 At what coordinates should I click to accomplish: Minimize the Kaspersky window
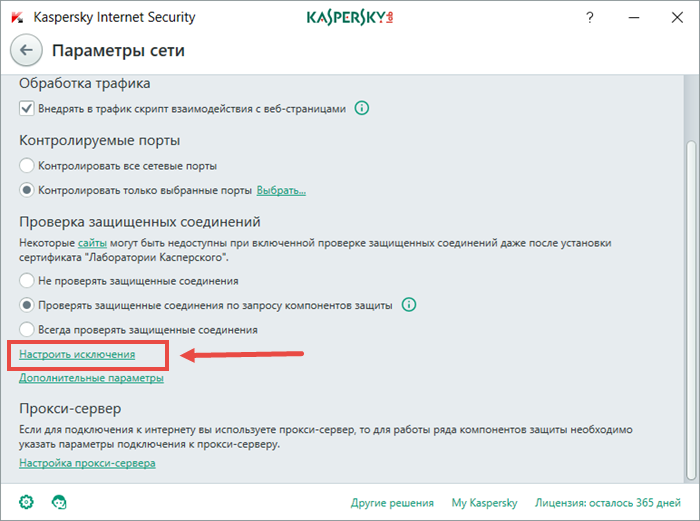[x=634, y=18]
